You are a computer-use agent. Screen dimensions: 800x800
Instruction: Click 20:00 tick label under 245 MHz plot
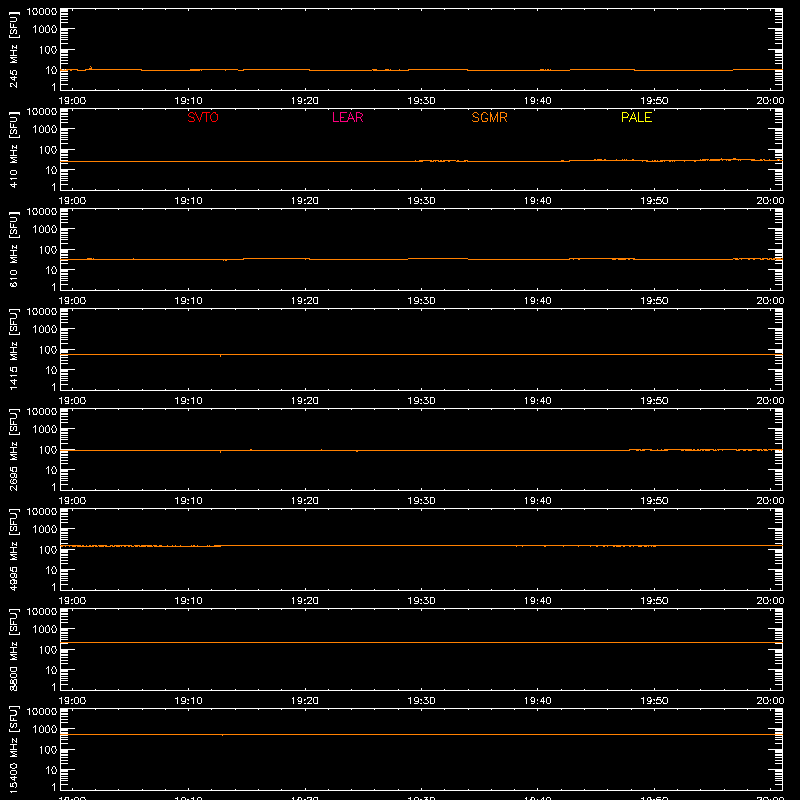tap(770, 101)
